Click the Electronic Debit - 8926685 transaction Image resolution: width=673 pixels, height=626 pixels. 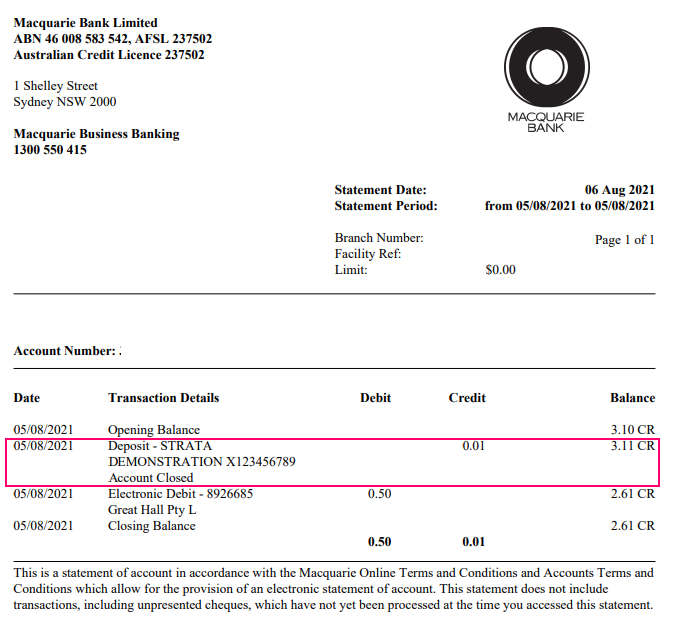pos(180,494)
